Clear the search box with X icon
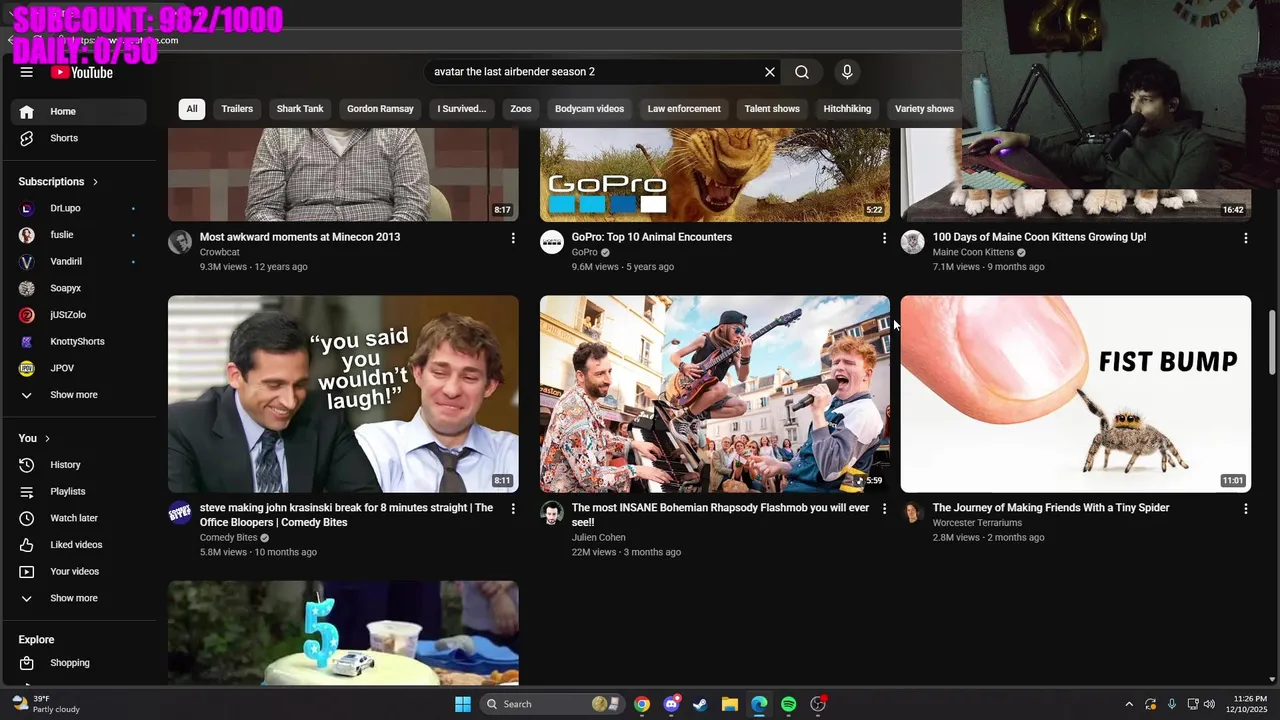This screenshot has width=1280, height=720. tap(770, 72)
